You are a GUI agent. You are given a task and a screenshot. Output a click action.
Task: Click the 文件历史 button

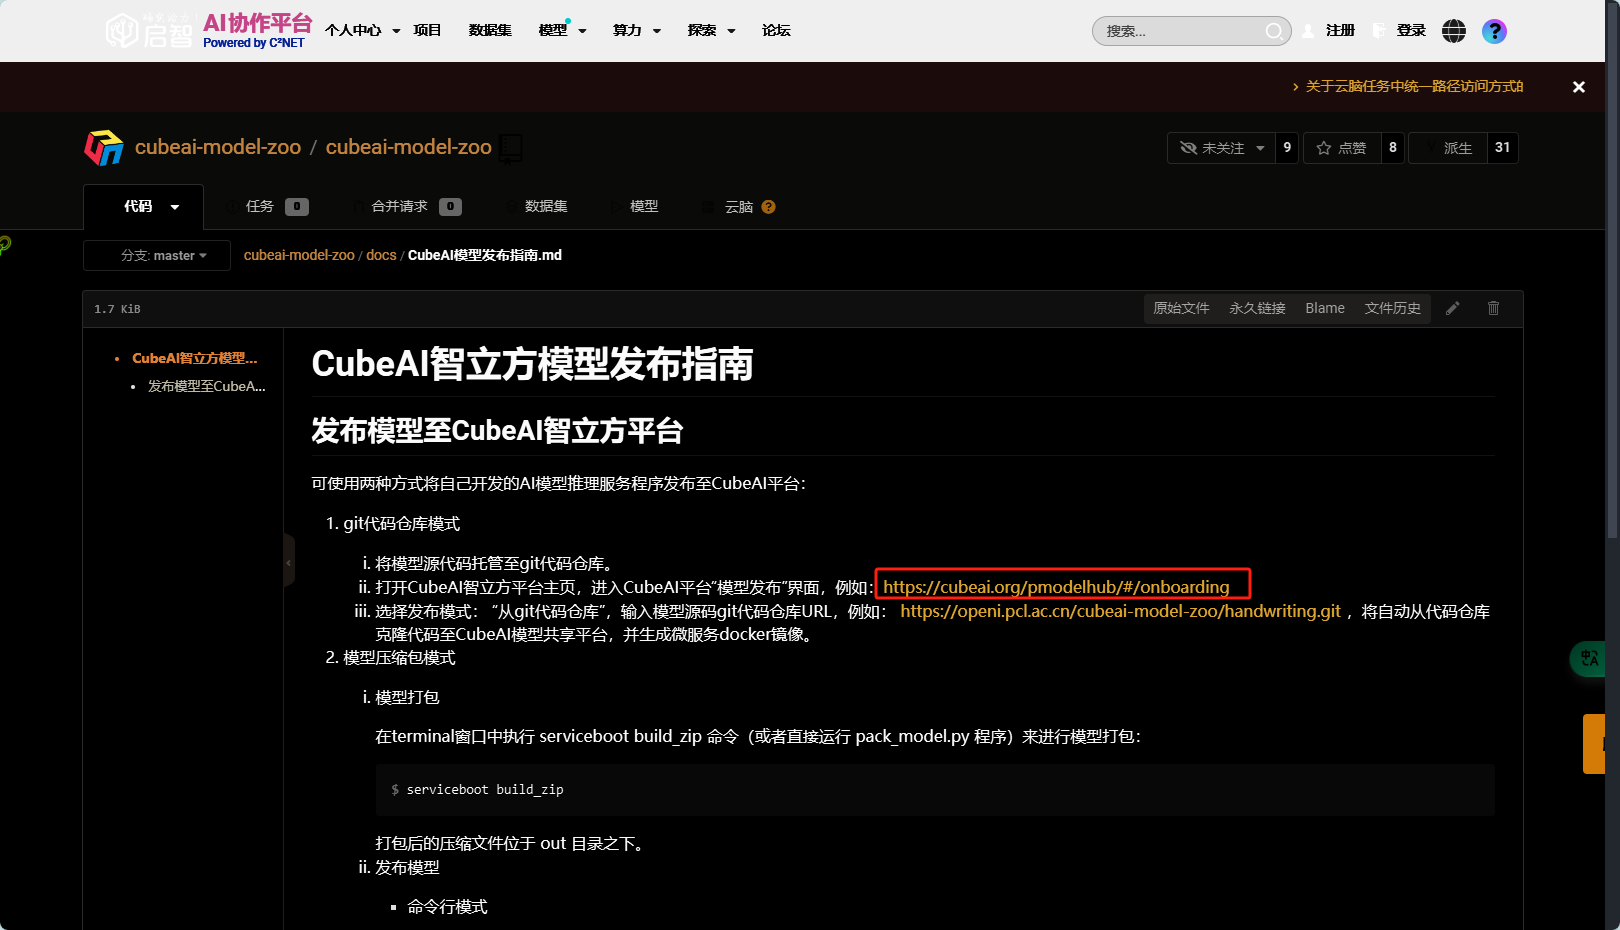[x=1393, y=308]
